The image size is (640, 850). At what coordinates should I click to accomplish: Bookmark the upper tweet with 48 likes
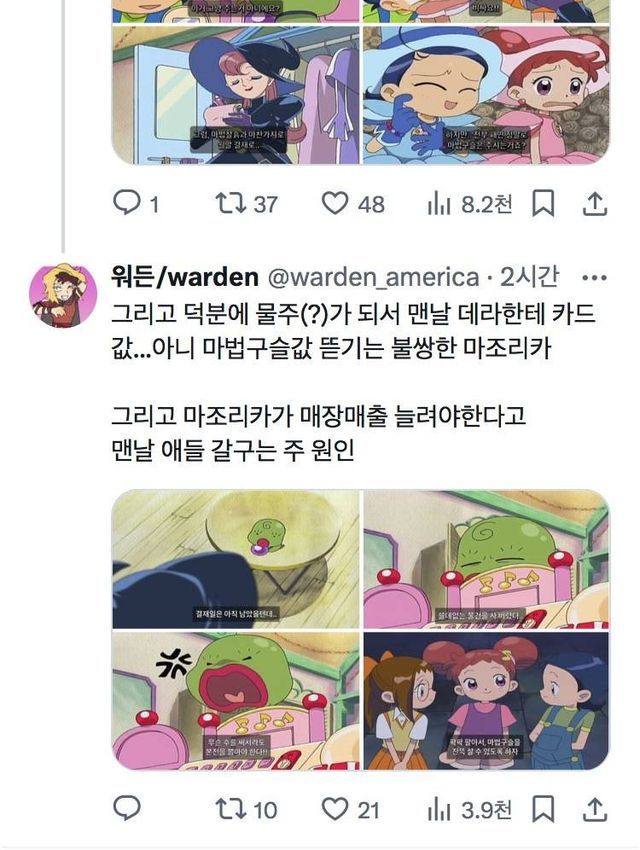[543, 203]
